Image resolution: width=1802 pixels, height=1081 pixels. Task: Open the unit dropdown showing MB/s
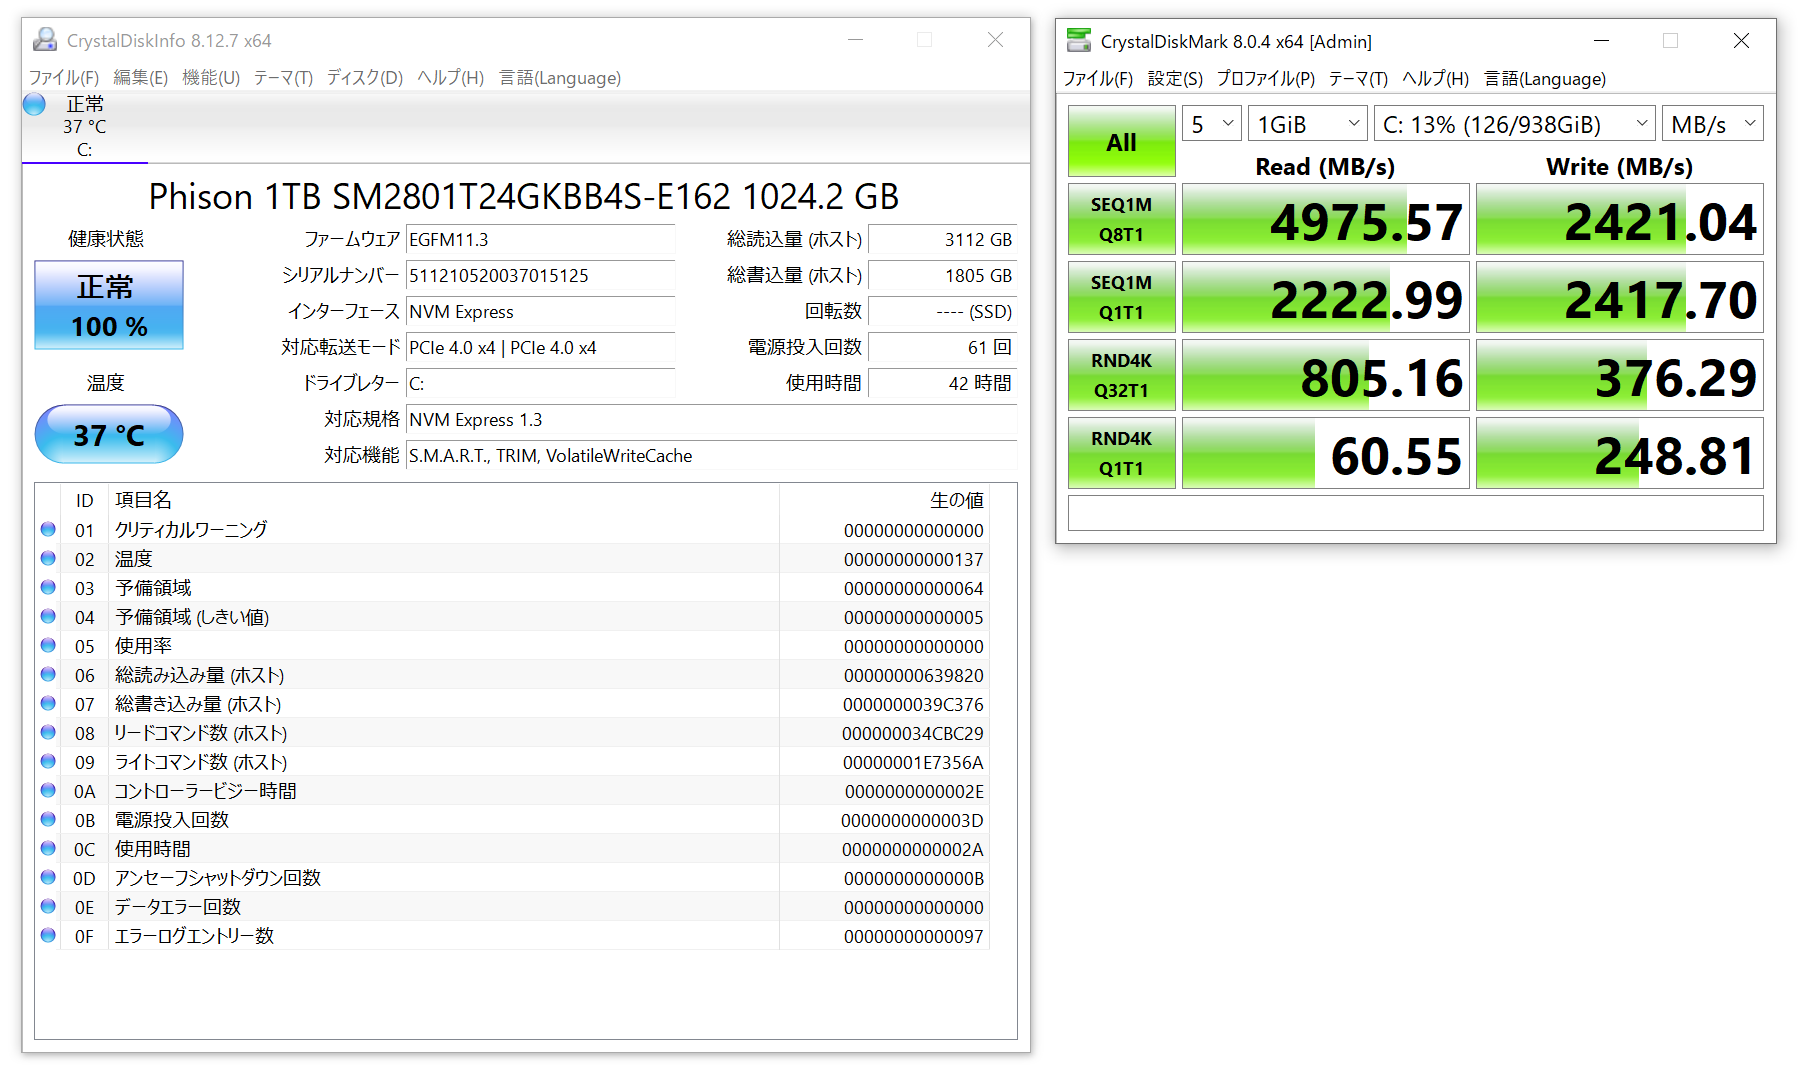point(1713,124)
